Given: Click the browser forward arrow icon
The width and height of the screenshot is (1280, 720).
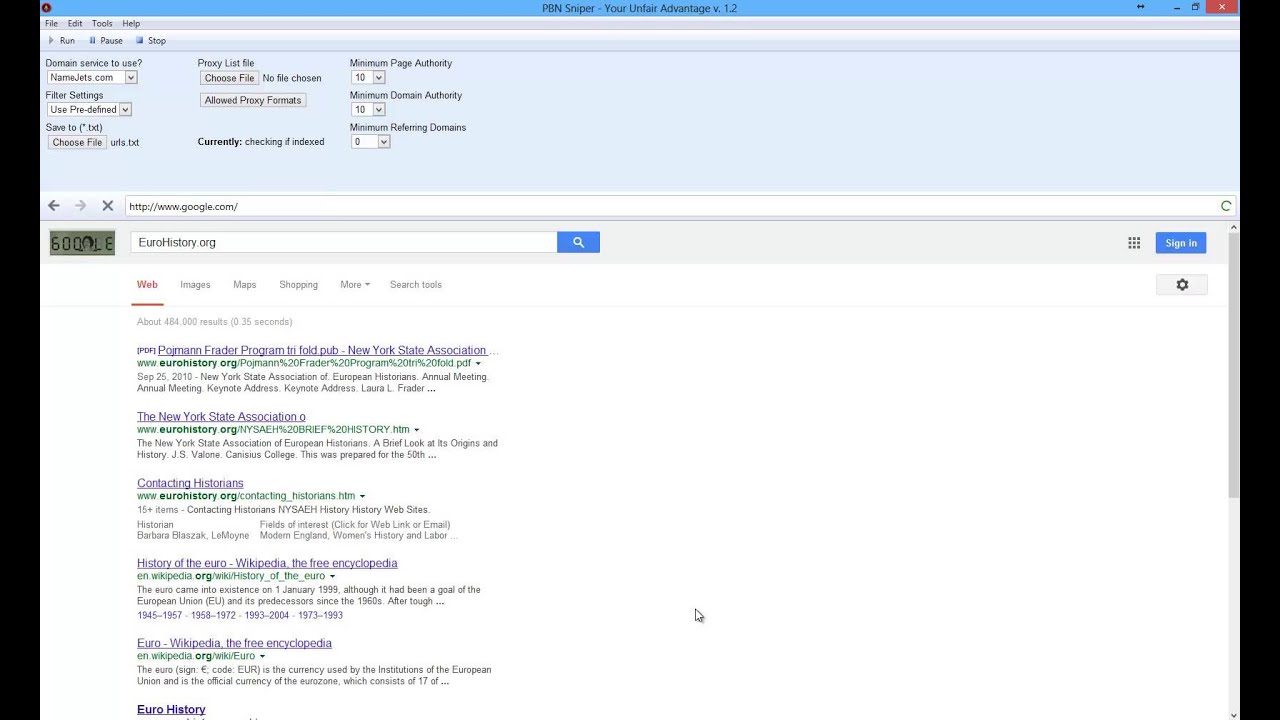Looking at the screenshot, I should (x=81, y=206).
